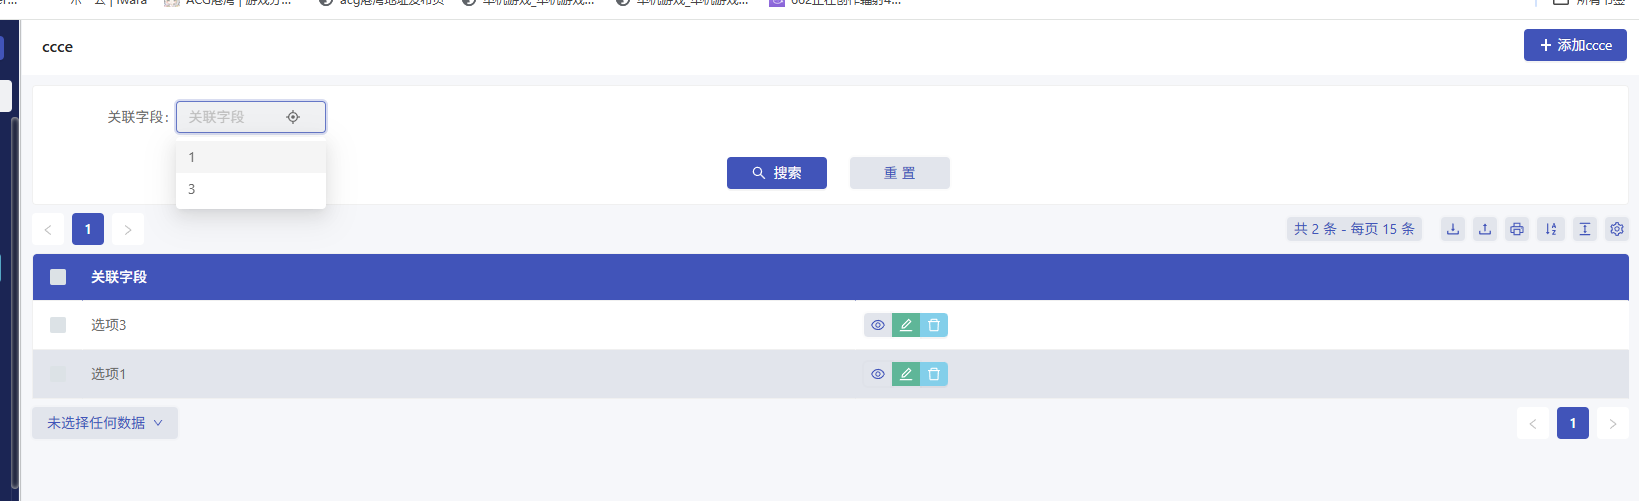Click the 重置 reset button
1639x501 pixels.
pyautogui.click(x=900, y=173)
